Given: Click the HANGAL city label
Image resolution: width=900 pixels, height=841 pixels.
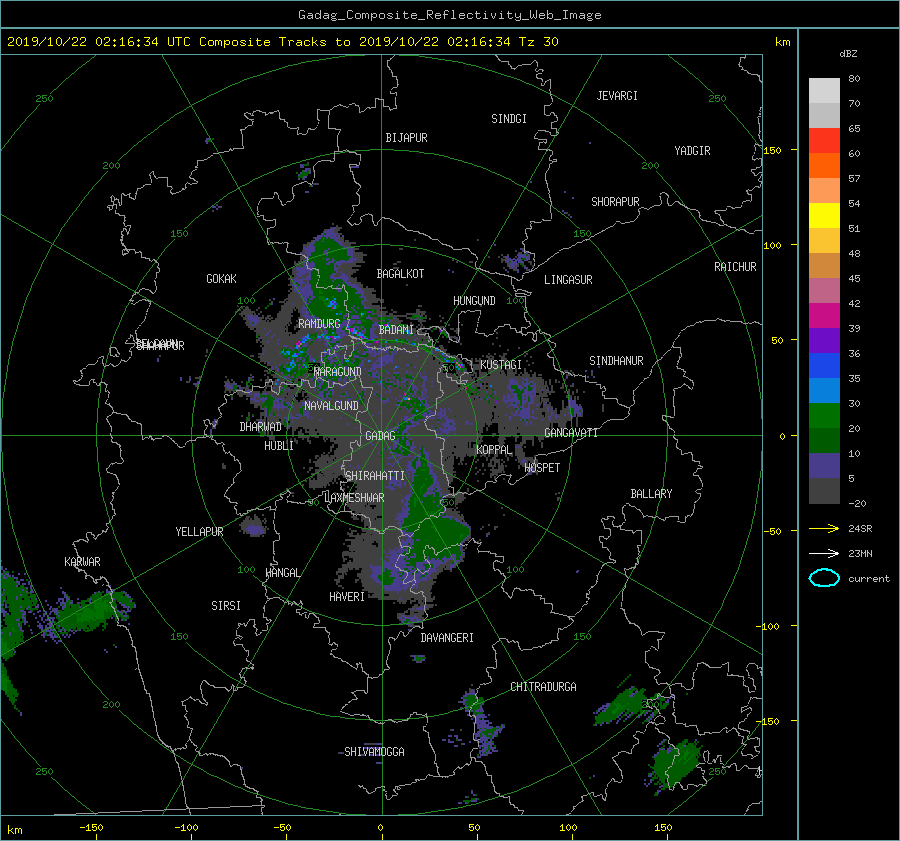Looking at the screenshot, I should coord(282,573).
